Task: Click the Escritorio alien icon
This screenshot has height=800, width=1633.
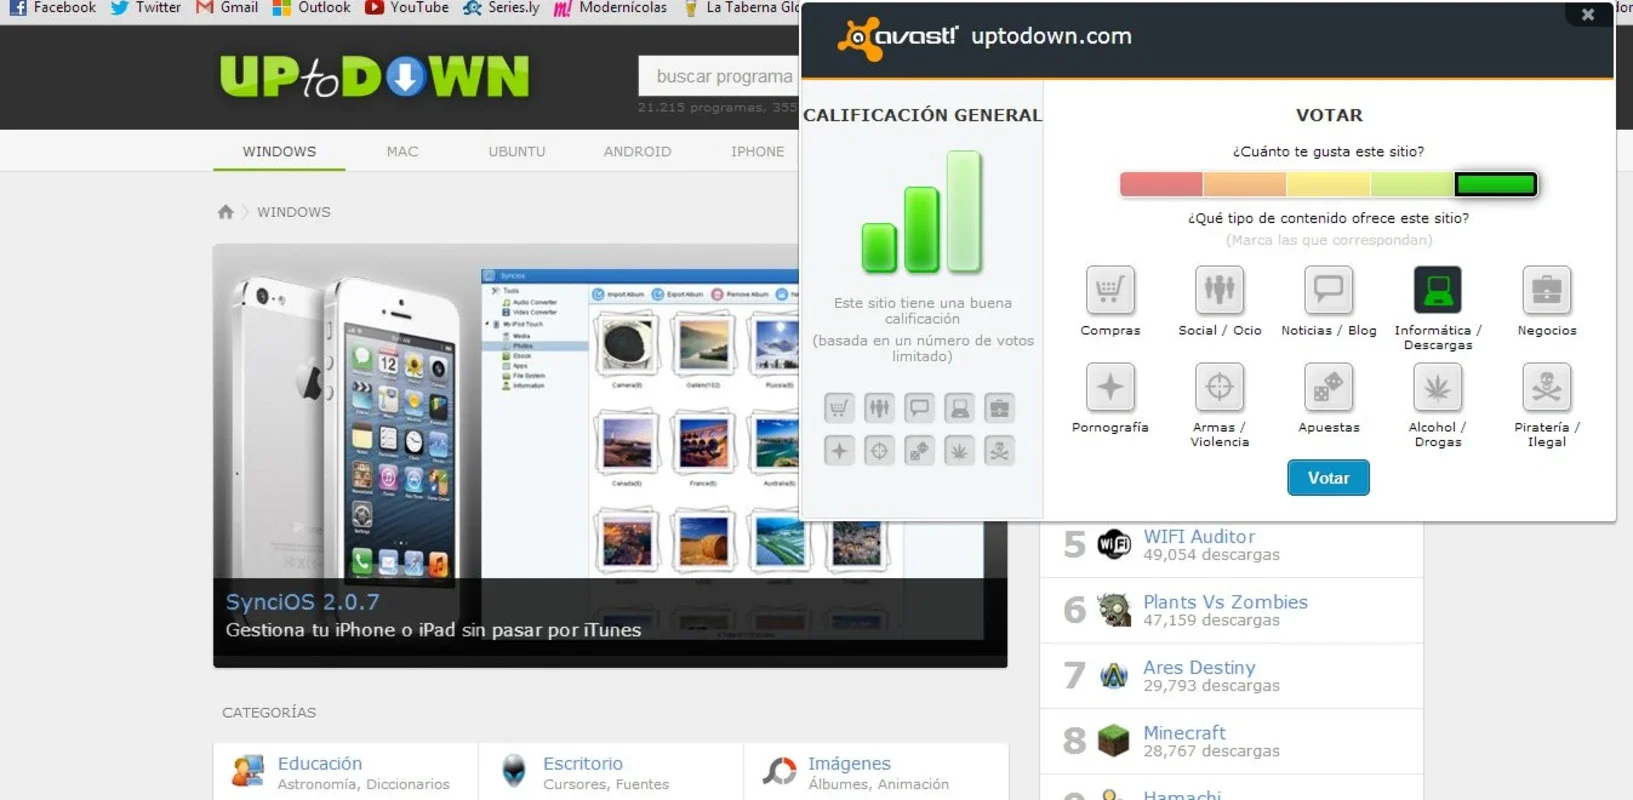Action: (x=514, y=771)
